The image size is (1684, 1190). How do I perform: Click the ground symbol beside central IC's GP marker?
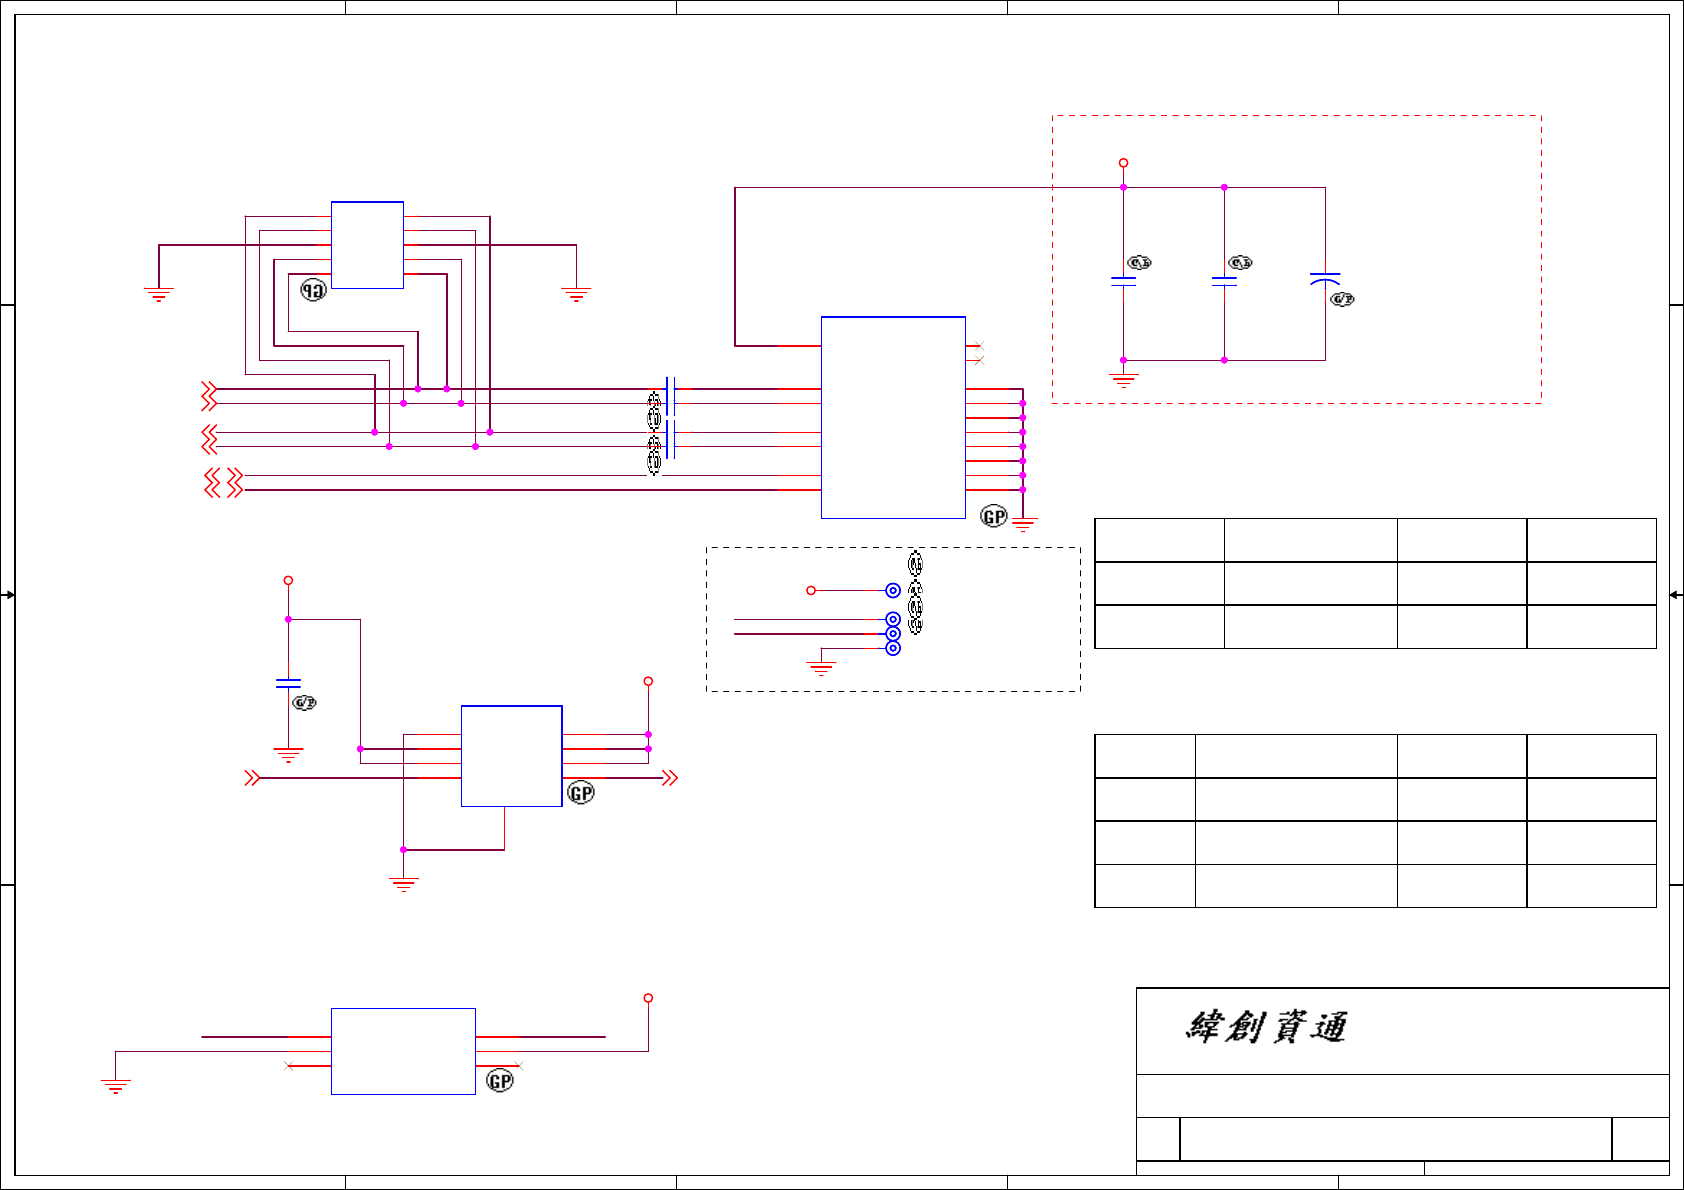click(1023, 523)
